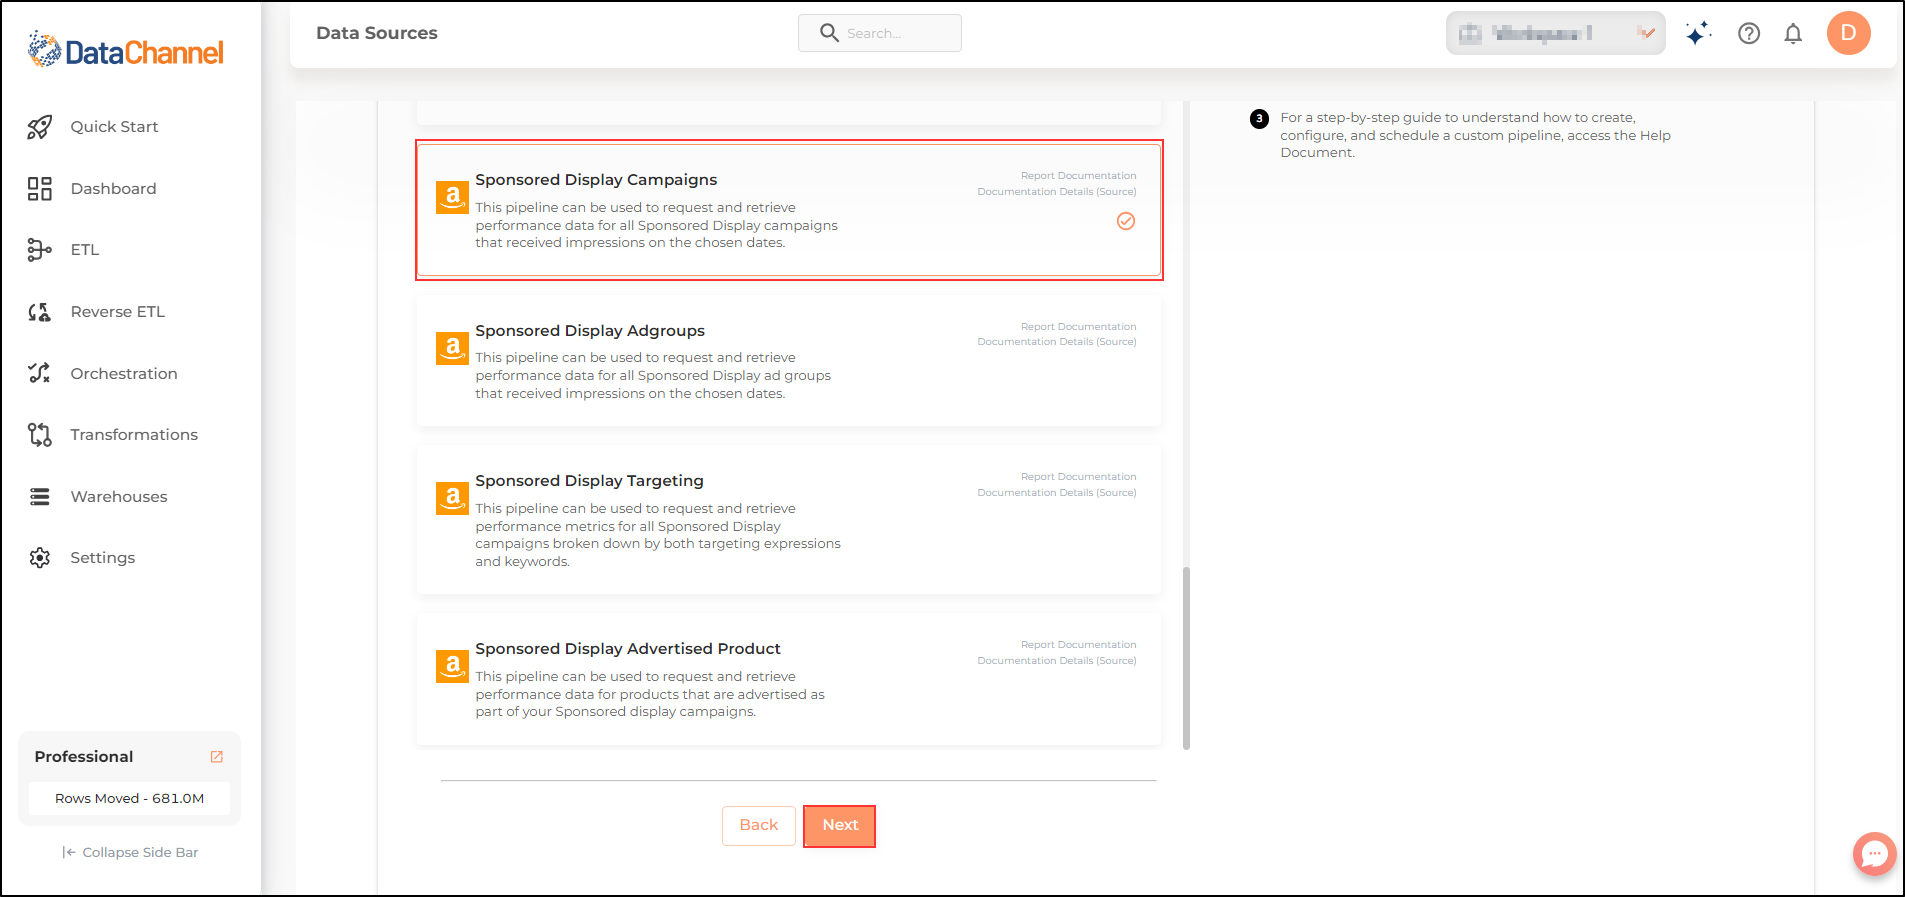1905x897 pixels.
Task: Go to Dashboard menu item
Action: click(113, 189)
